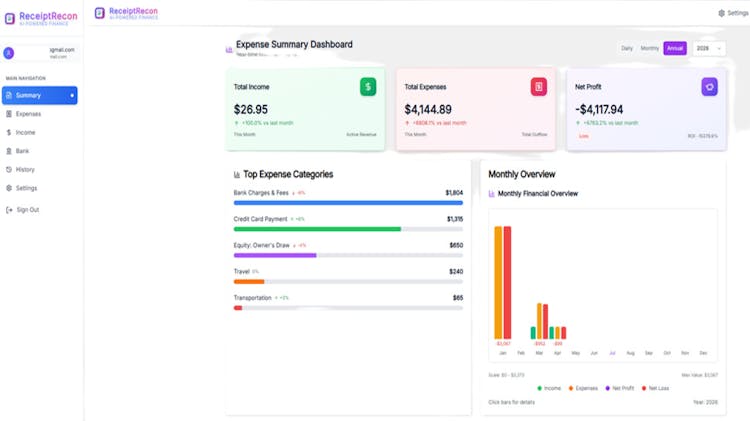Select the Annual period option
The width and height of the screenshot is (750, 421).
(675, 48)
